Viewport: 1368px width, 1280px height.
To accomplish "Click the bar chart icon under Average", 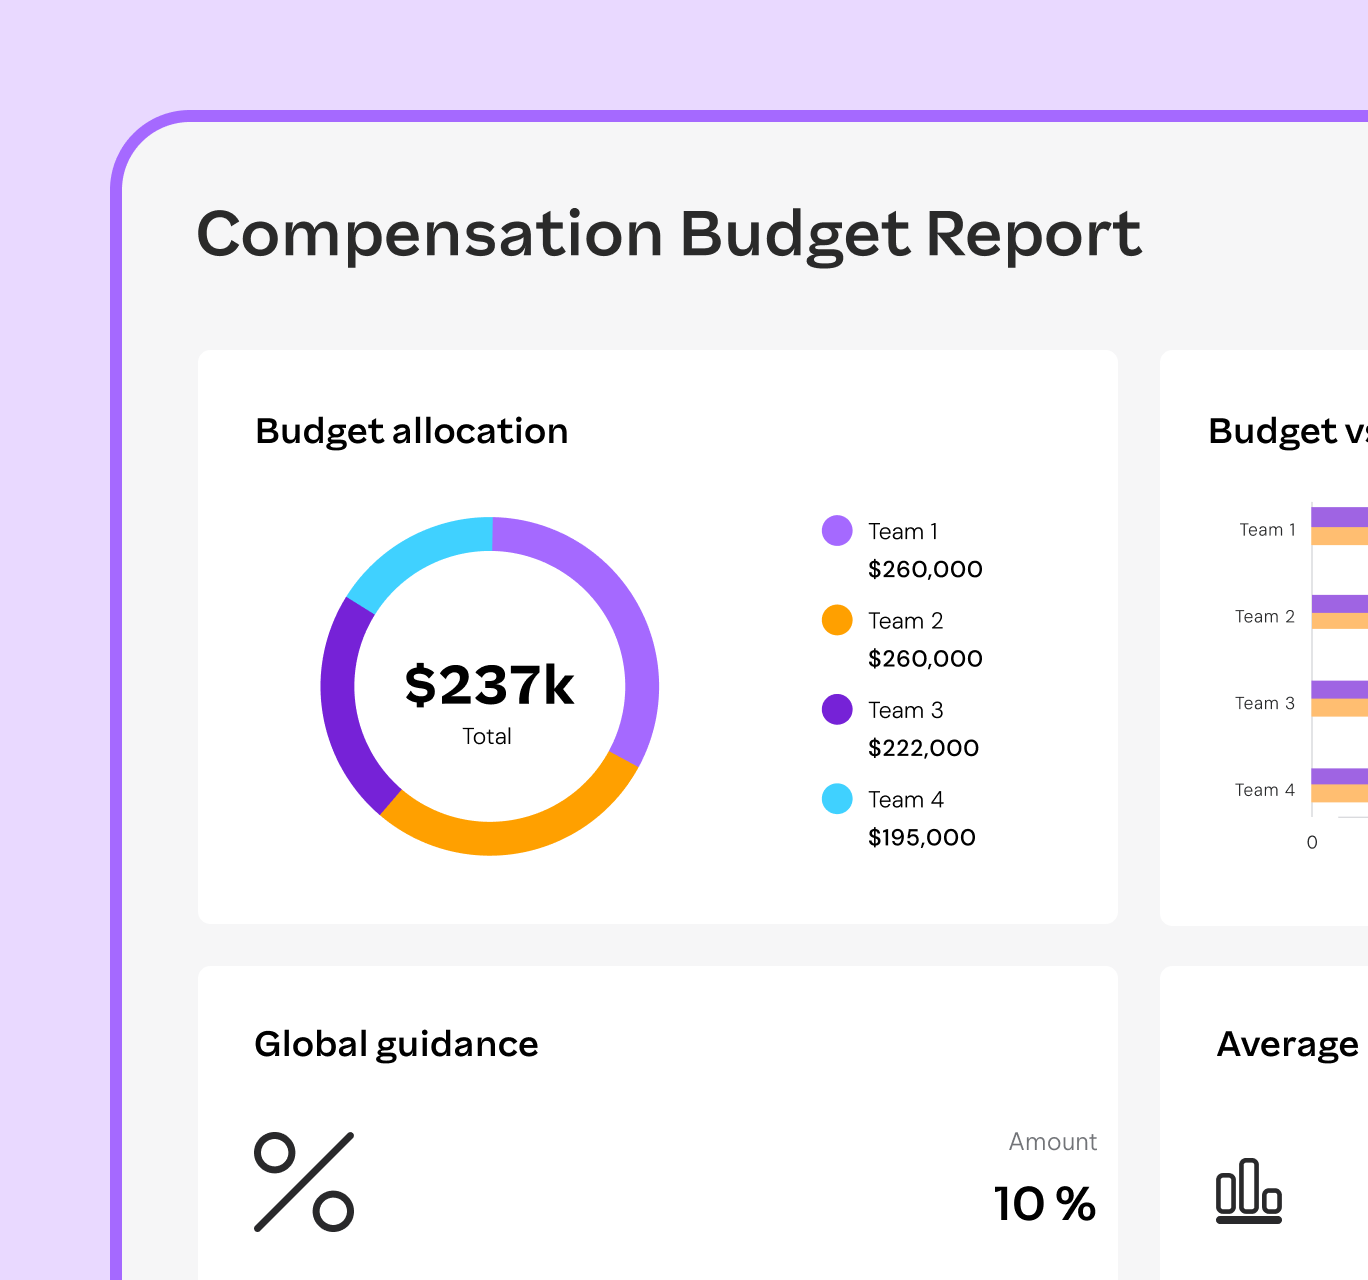I will click(1249, 1191).
